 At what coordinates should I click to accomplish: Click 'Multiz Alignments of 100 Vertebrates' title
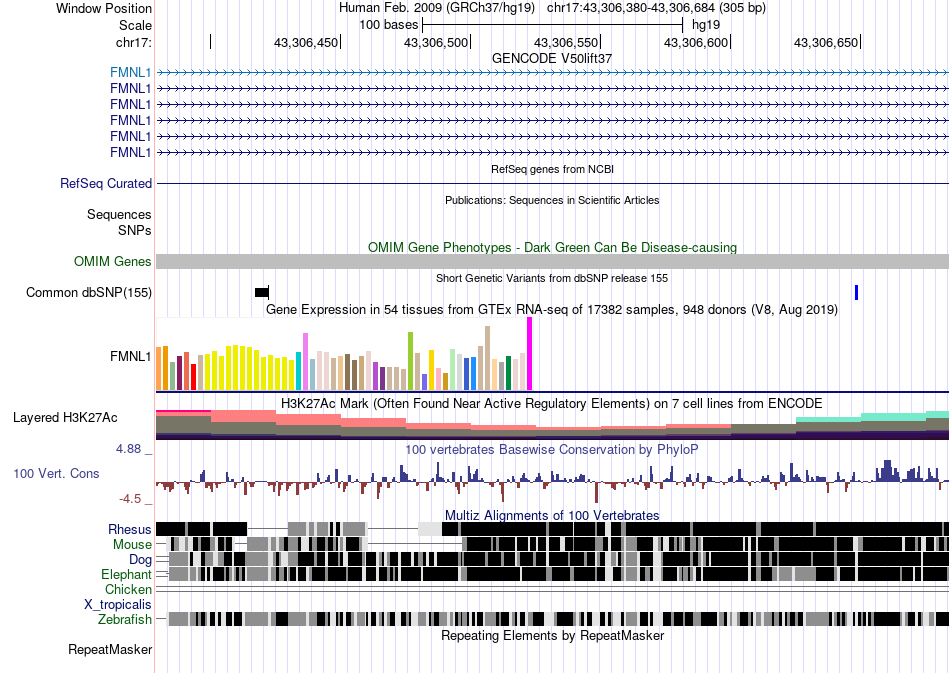point(552,516)
